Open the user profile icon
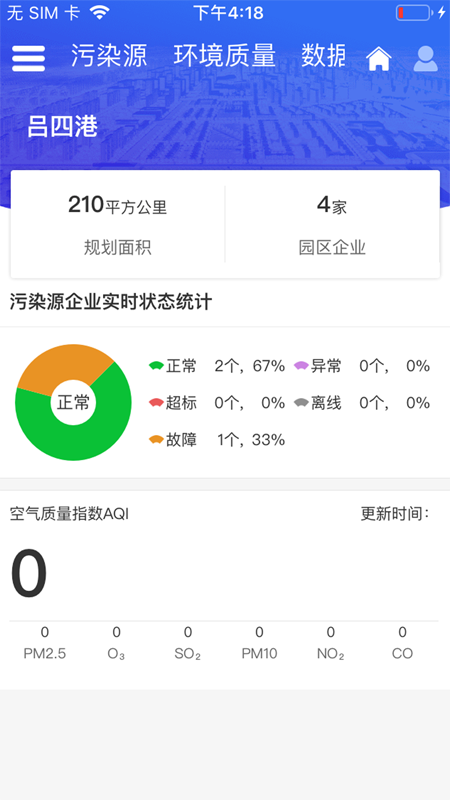The height and width of the screenshot is (800, 450). click(x=426, y=59)
